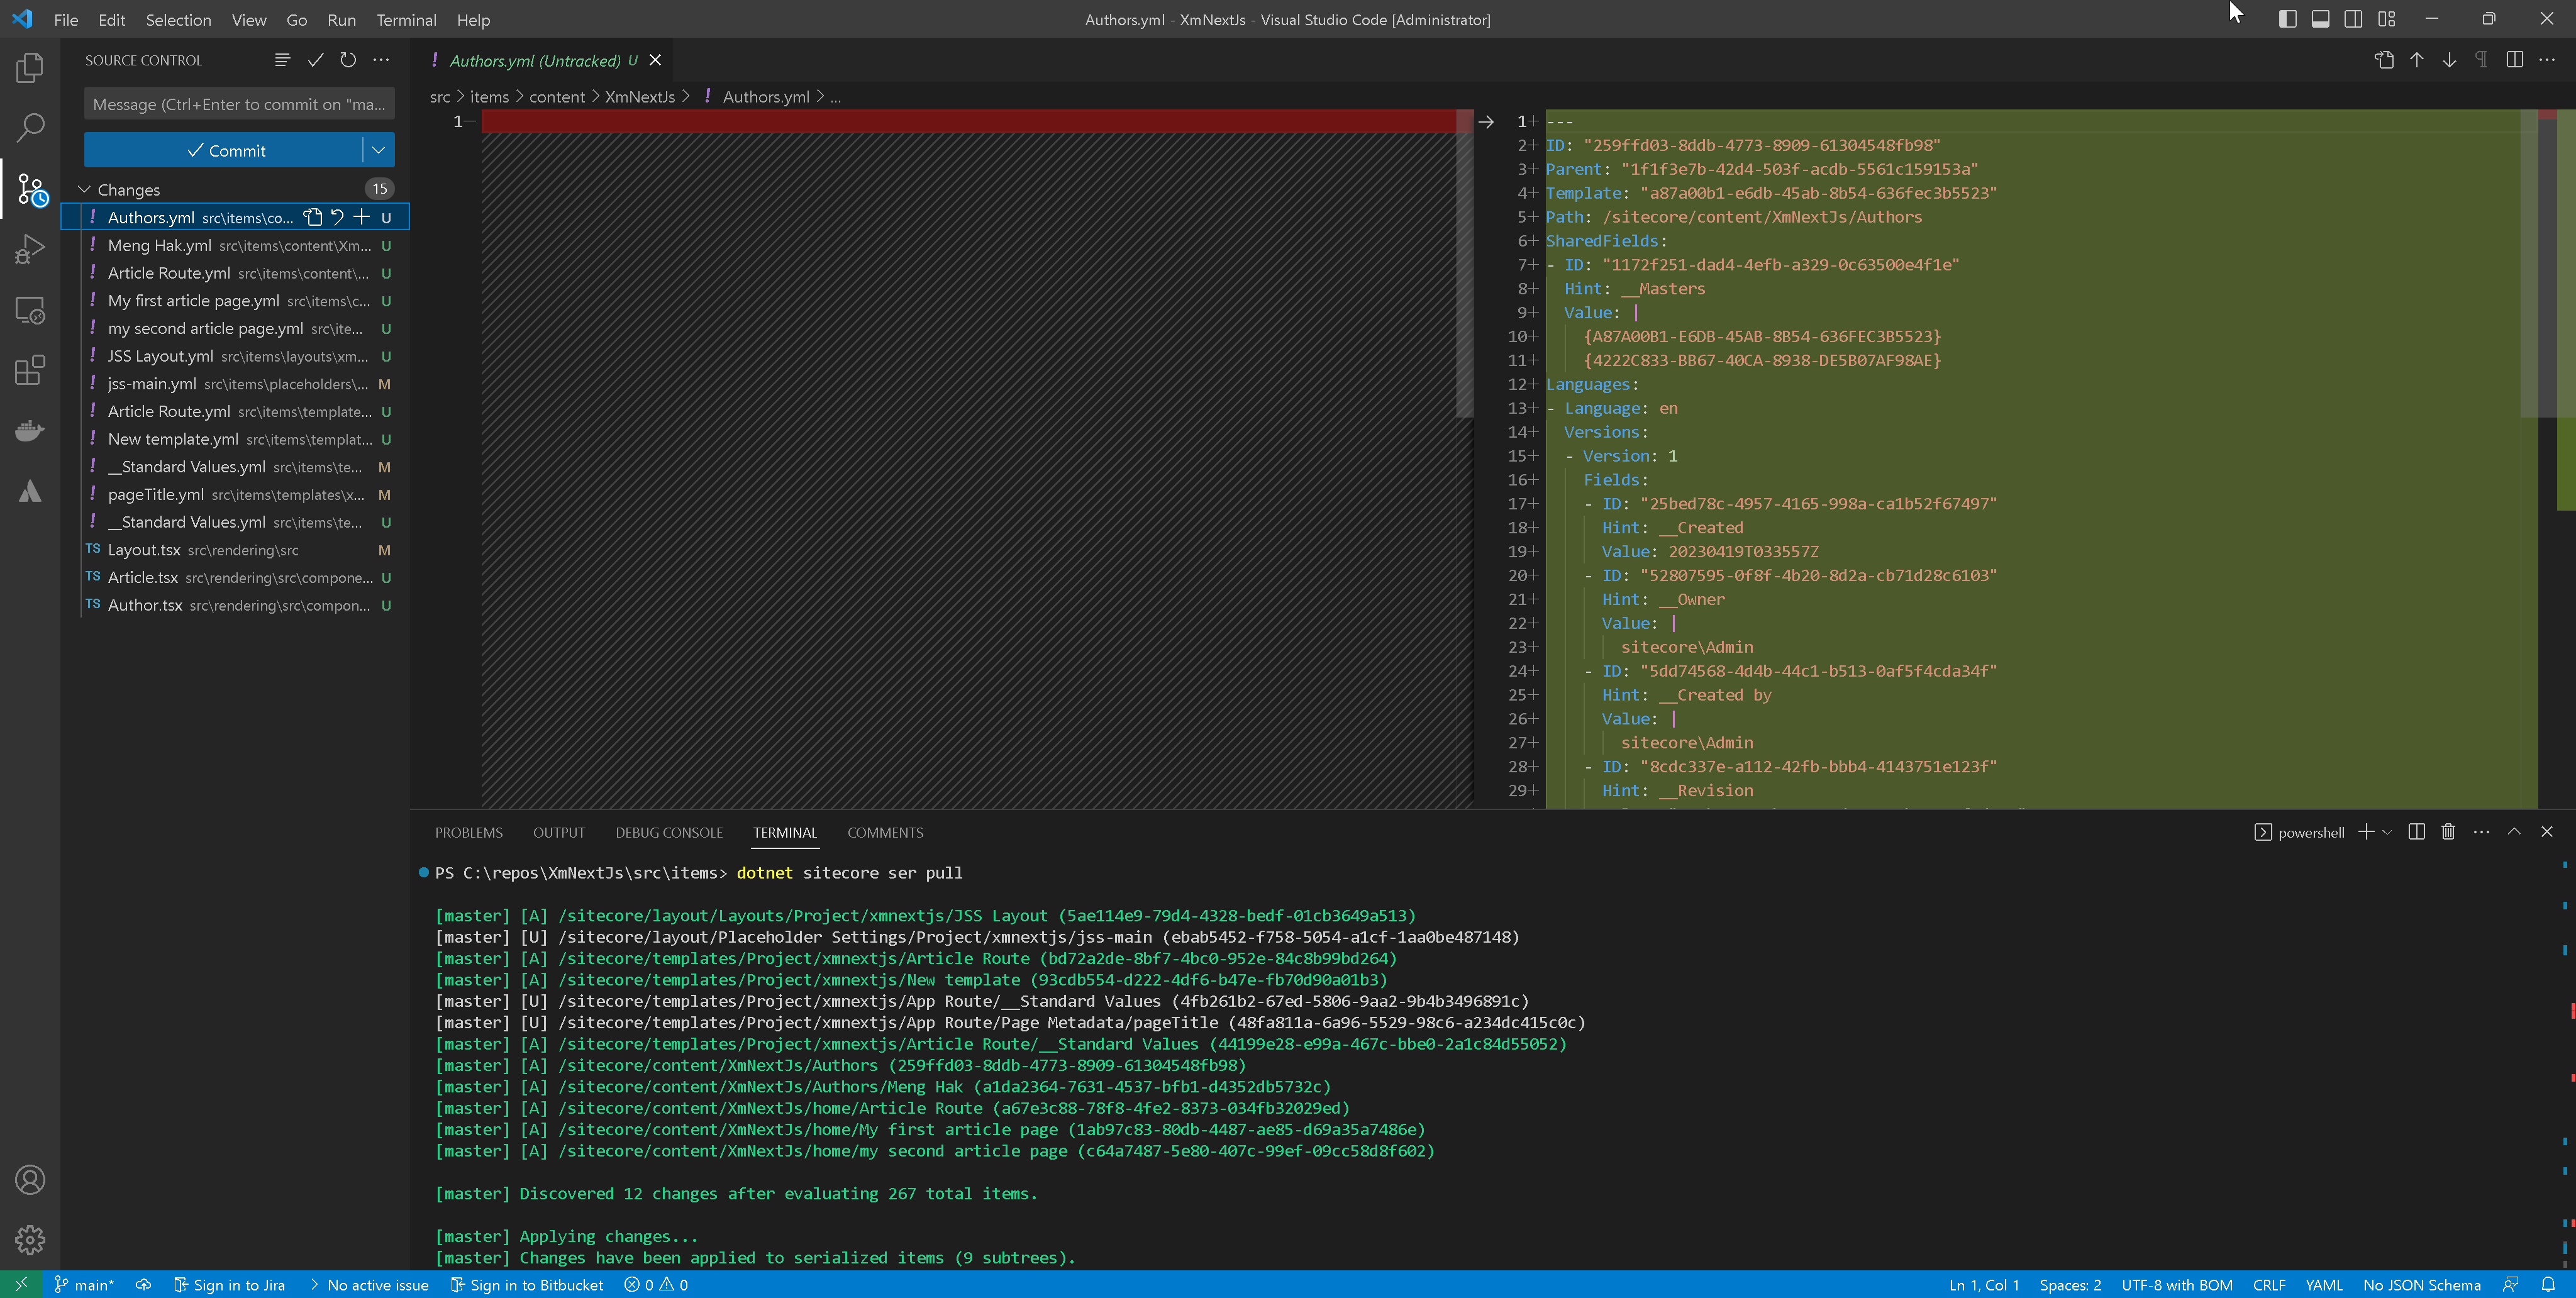This screenshot has width=2576, height=1298.
Task: Open the Explorer view in activity bar
Action: (x=30, y=68)
